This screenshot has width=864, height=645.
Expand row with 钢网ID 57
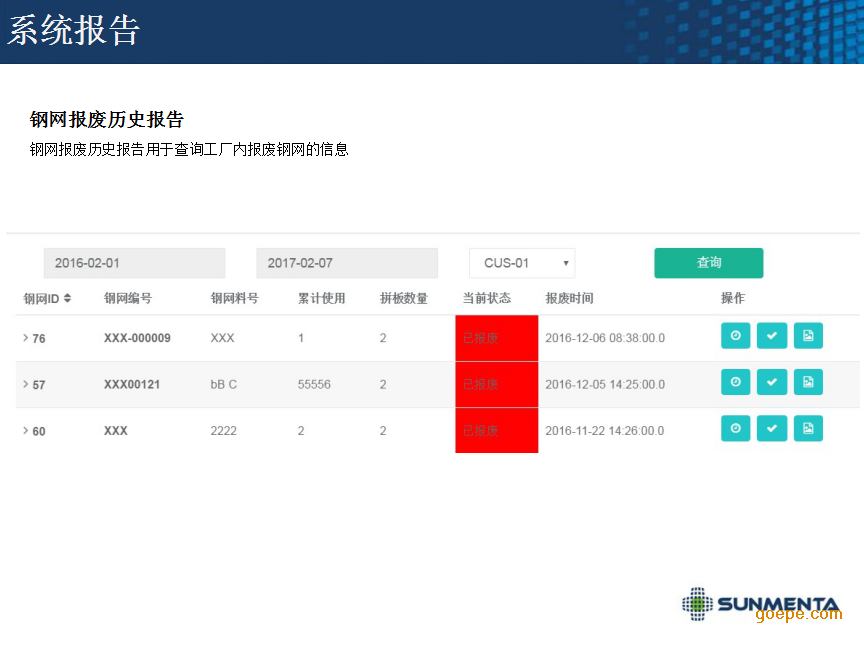click(26, 384)
